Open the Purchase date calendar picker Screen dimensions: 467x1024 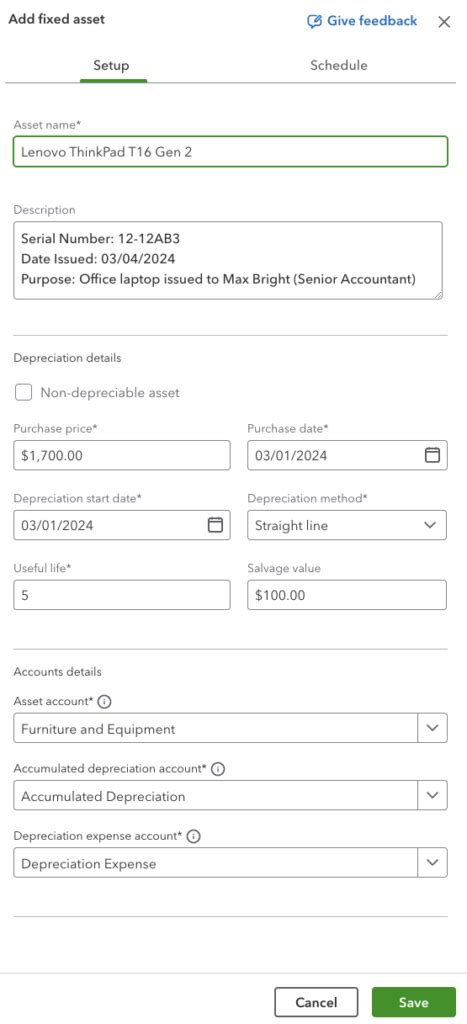click(x=432, y=455)
